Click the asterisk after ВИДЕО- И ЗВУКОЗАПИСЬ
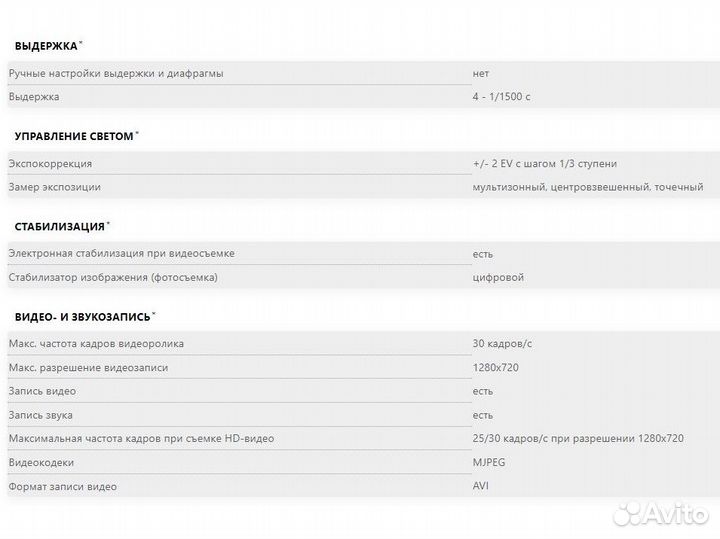The image size is (720, 539). [154, 313]
